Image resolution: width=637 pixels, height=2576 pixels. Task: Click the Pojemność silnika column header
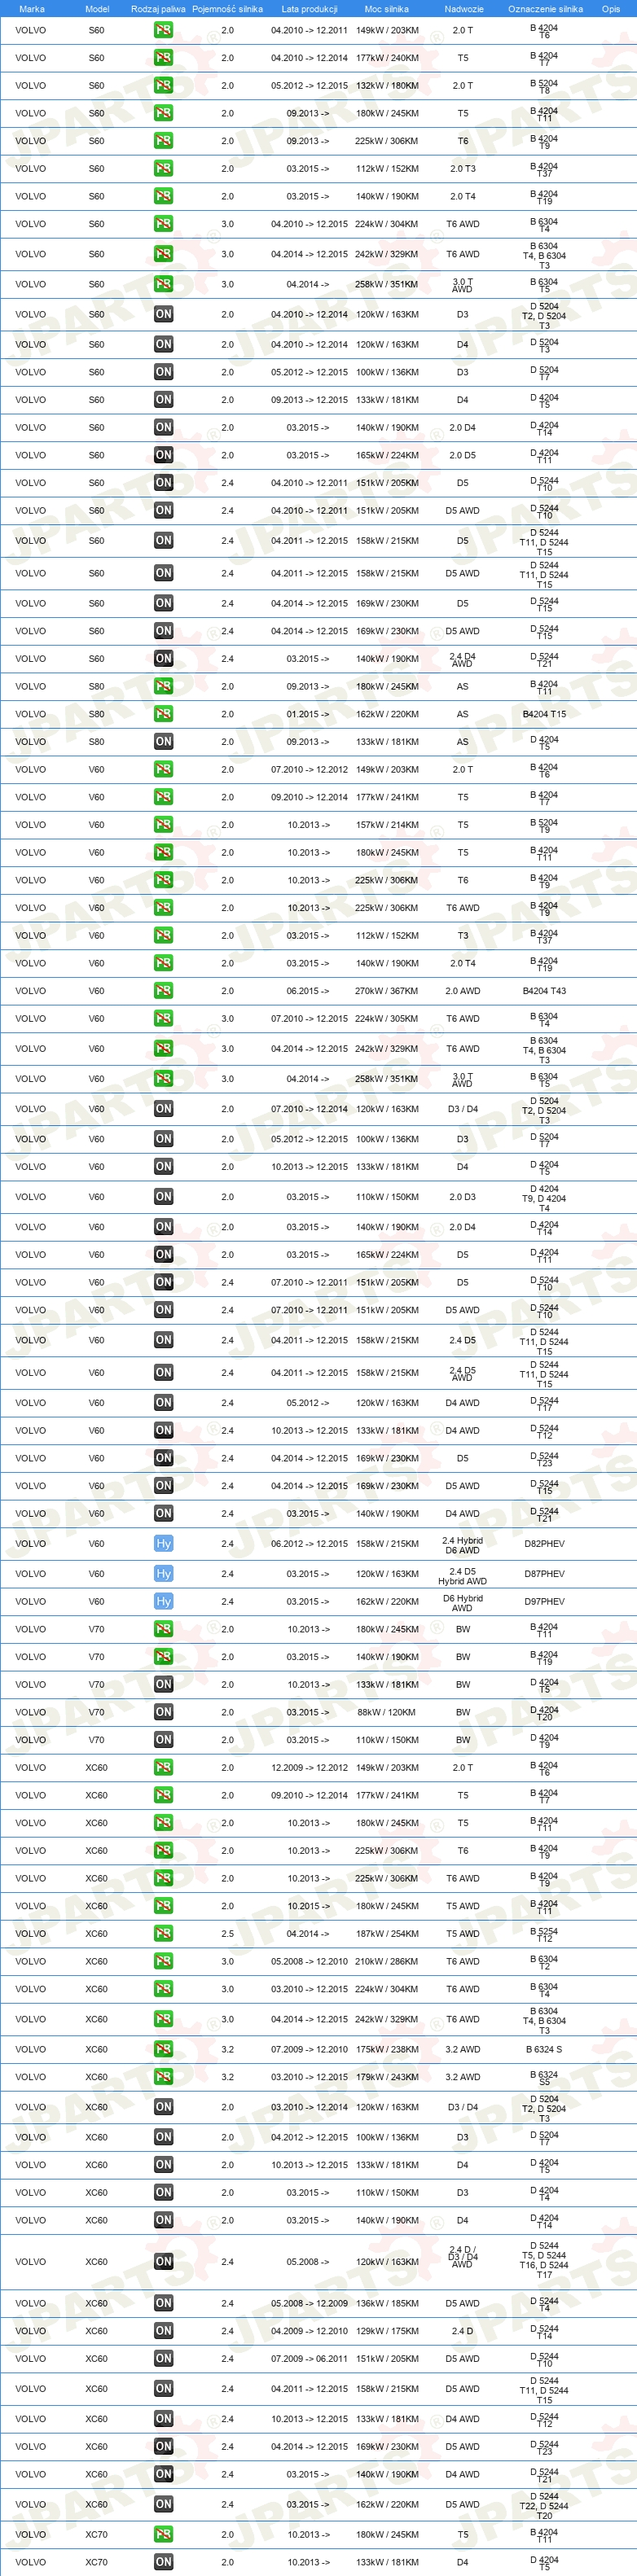(227, 9)
